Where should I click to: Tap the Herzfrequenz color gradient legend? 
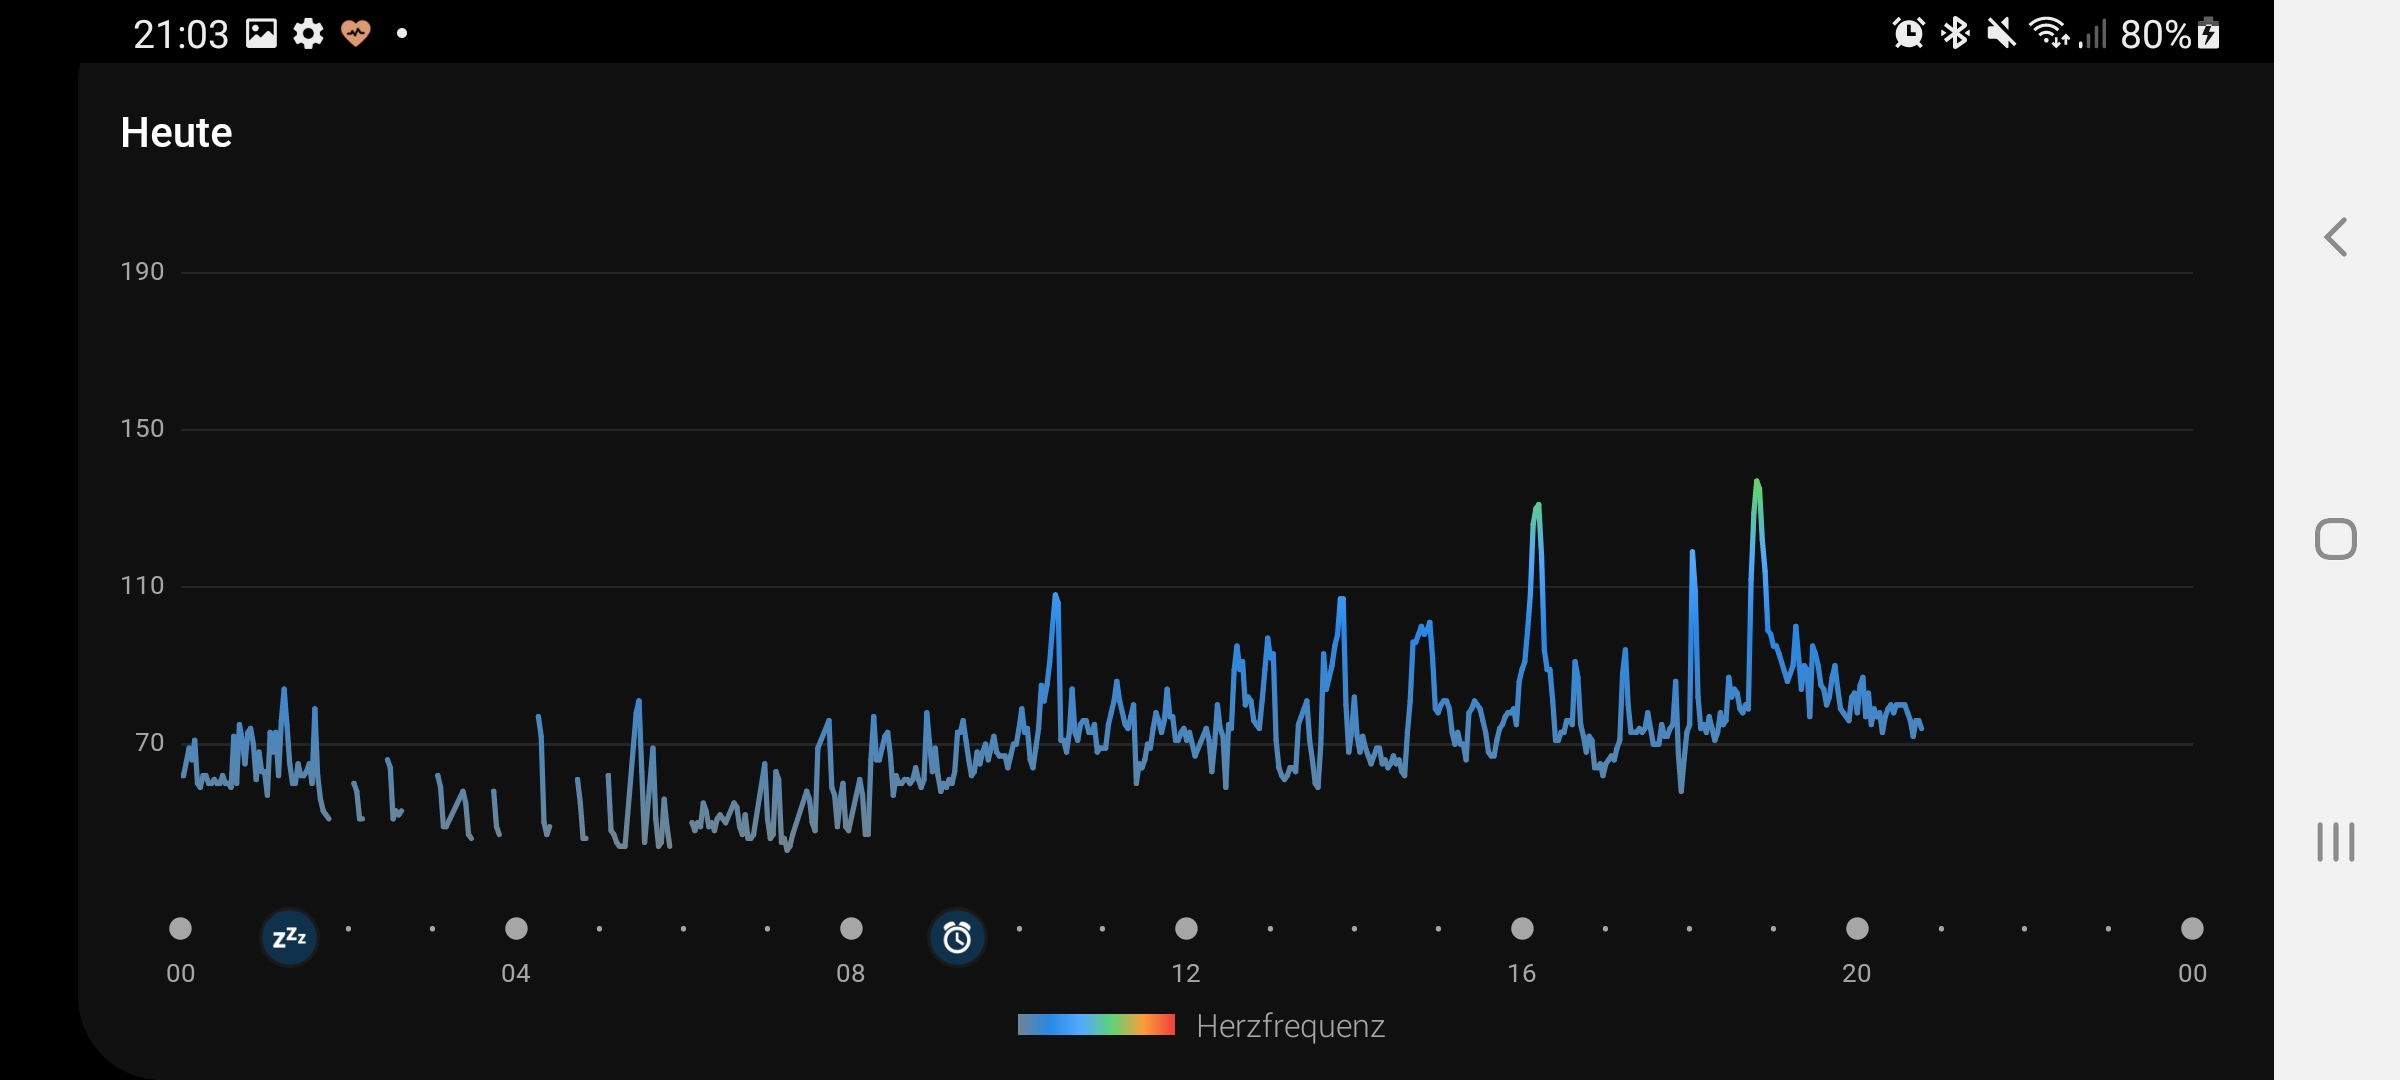tap(1096, 1025)
